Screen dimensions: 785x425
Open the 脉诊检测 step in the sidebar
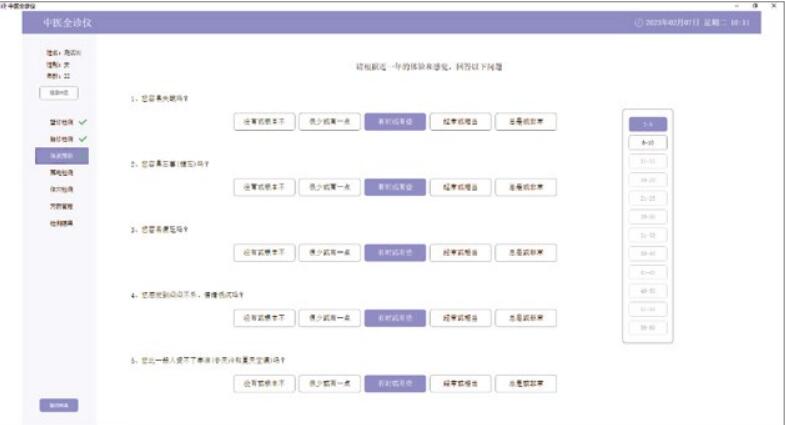[x=62, y=139]
